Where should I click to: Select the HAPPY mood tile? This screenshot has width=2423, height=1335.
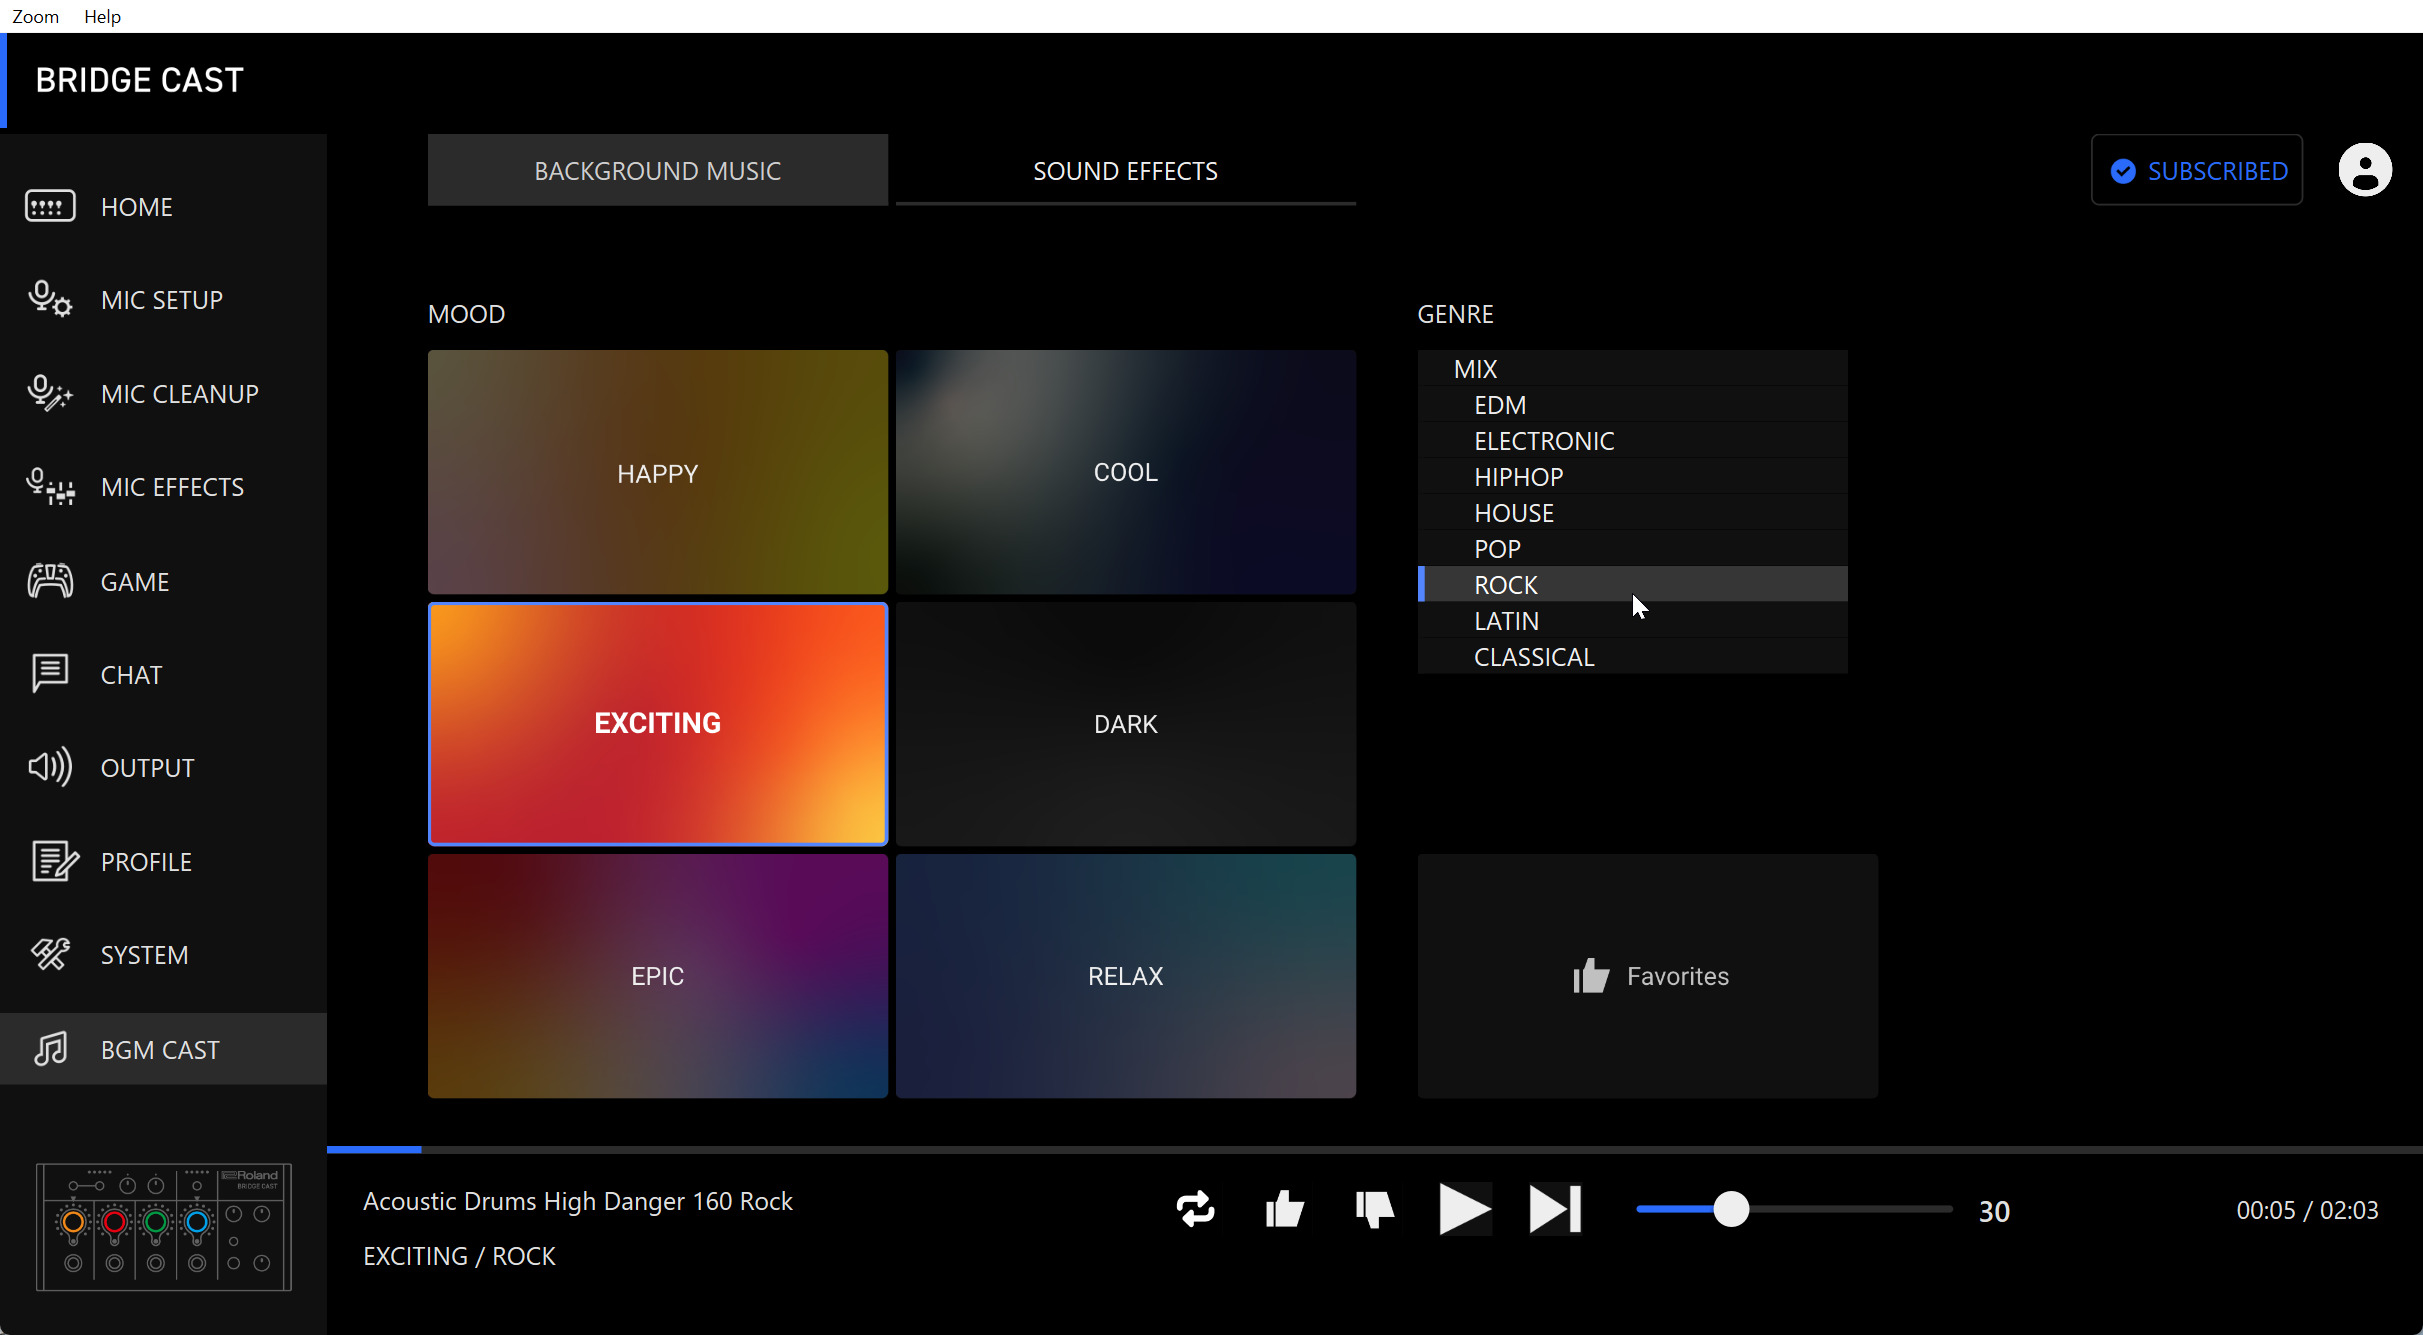pos(658,472)
